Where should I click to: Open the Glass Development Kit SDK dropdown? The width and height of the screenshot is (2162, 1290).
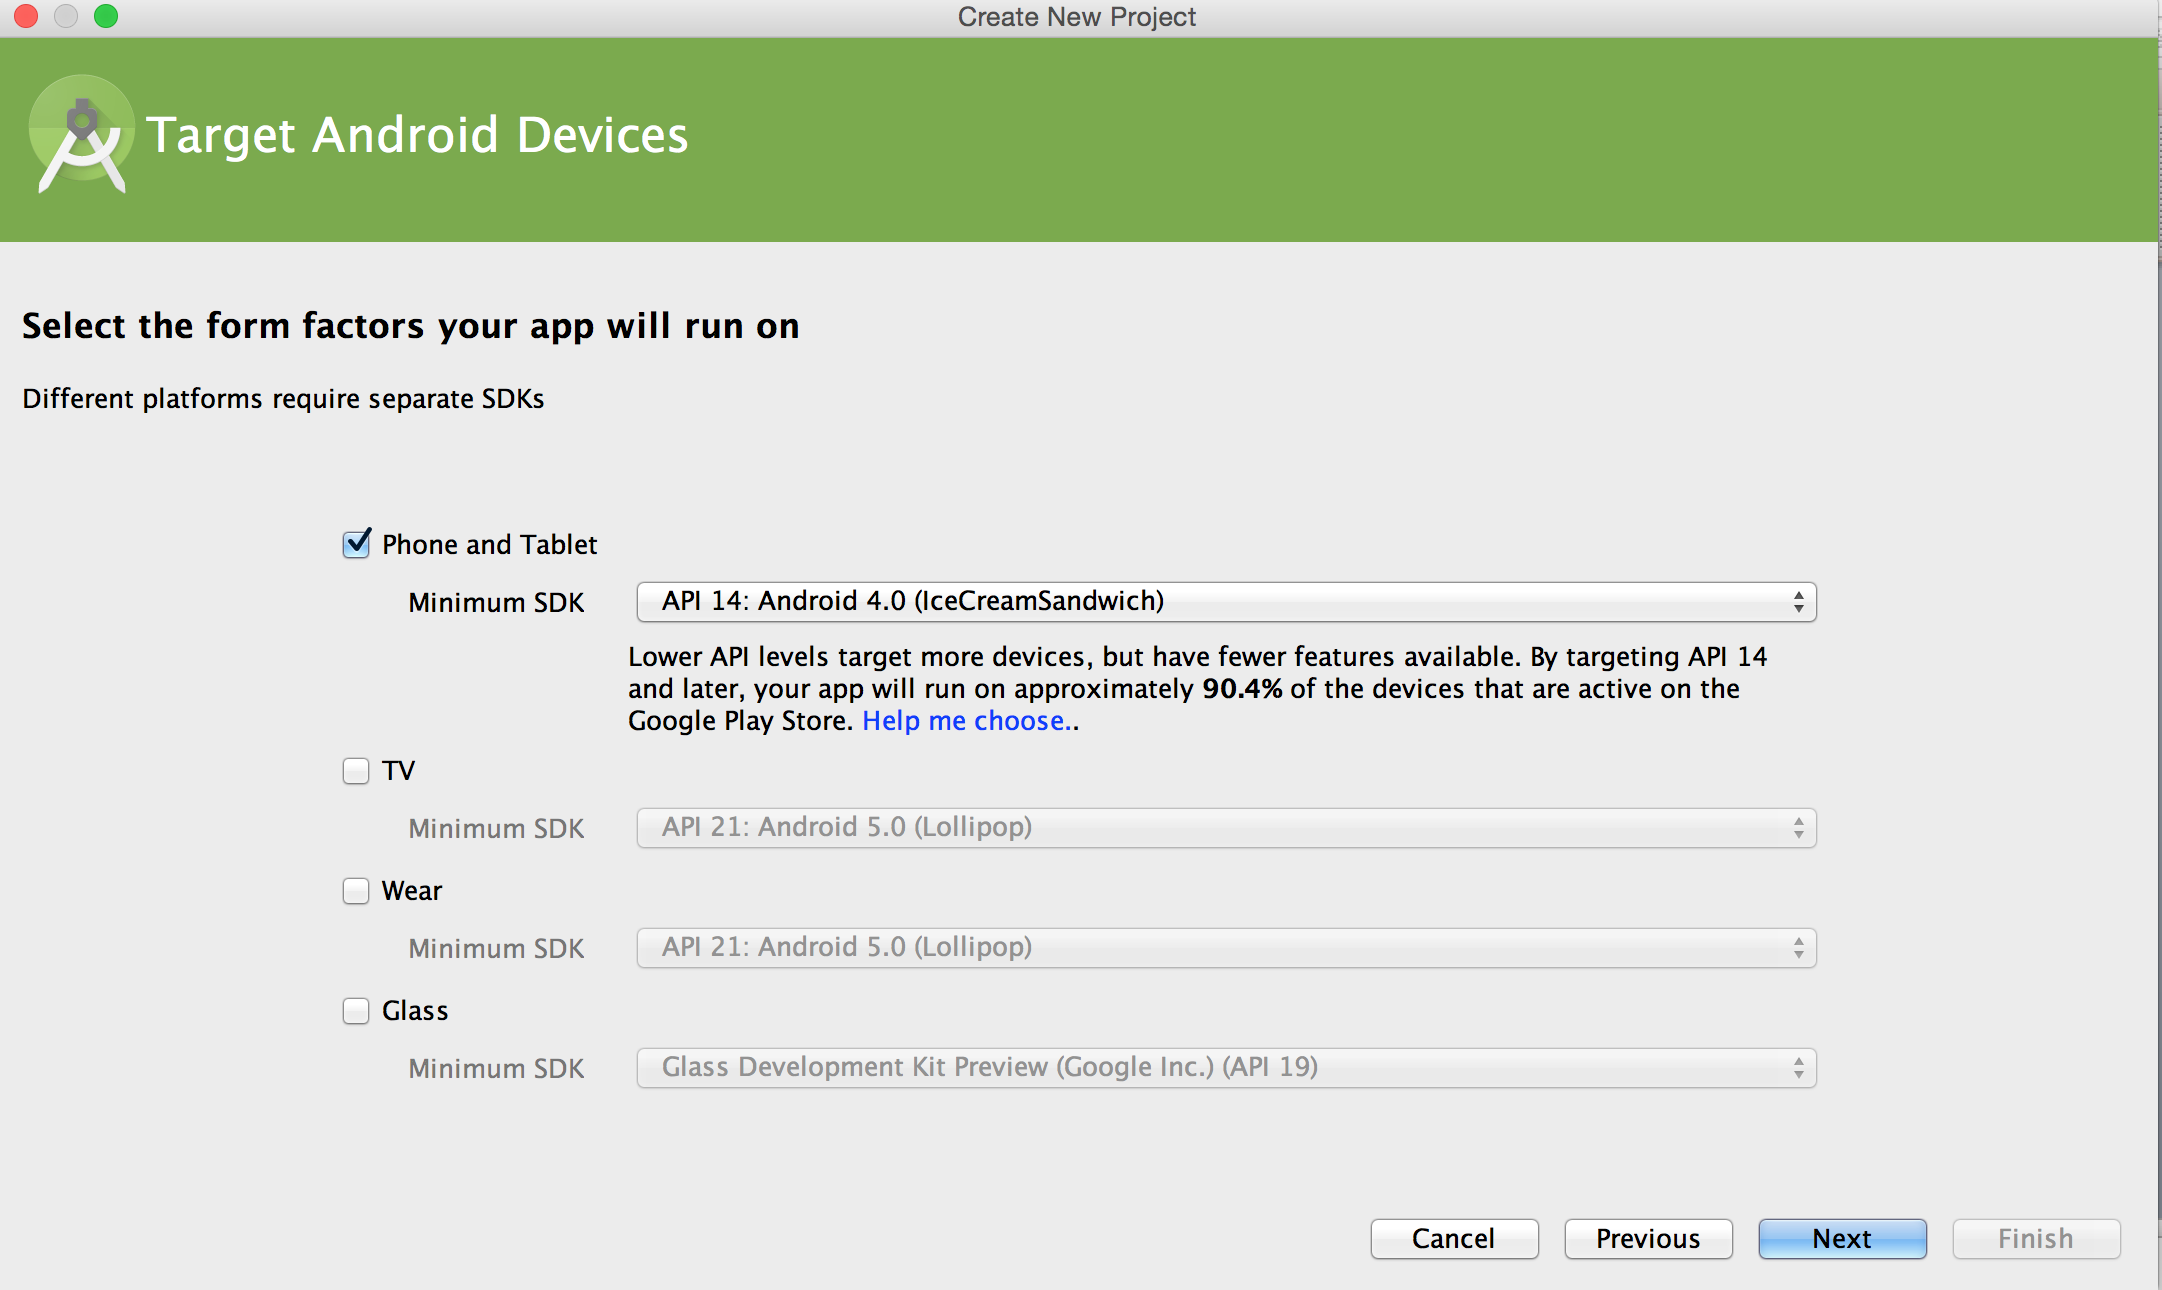(x=1225, y=1068)
